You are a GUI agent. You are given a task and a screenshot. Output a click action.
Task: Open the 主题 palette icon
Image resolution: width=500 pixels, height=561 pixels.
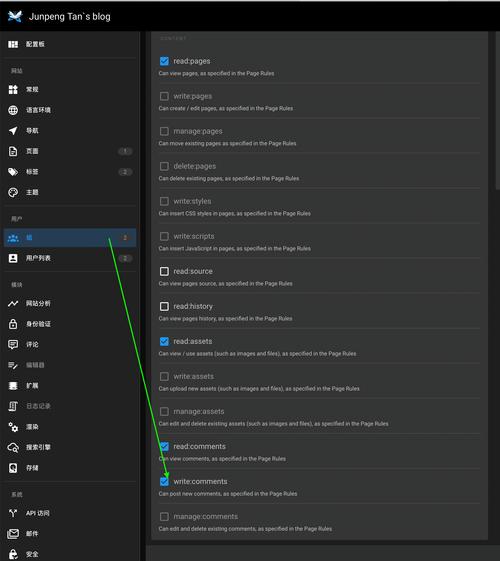tap(13, 192)
